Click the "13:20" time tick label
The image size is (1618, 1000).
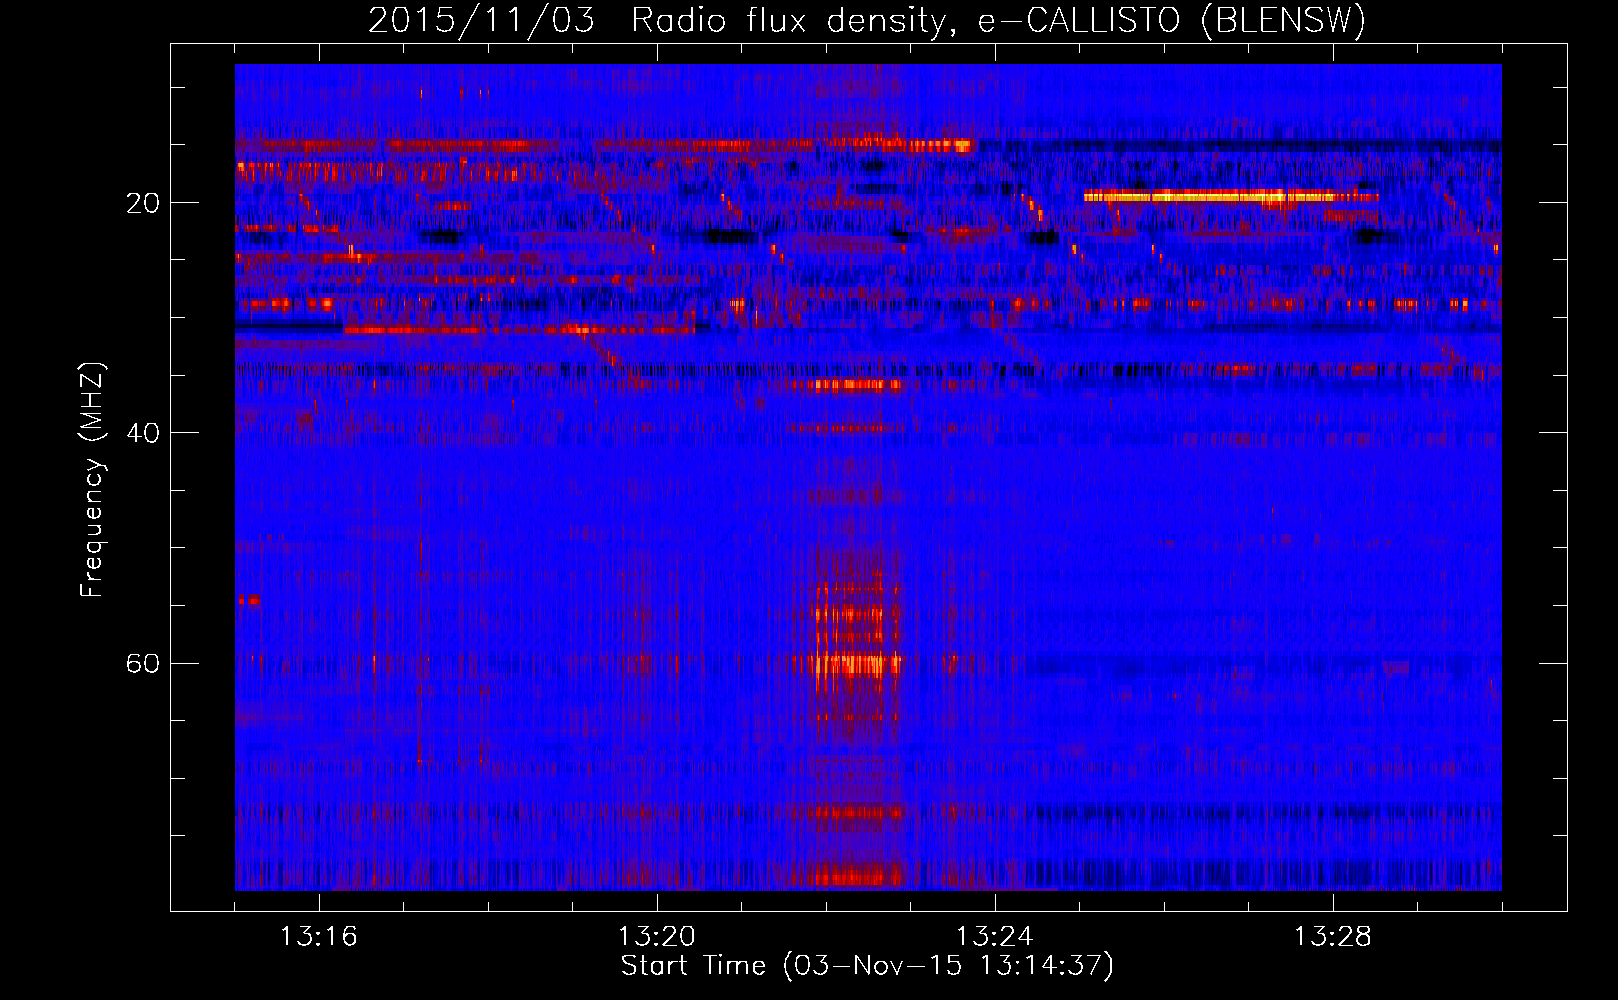[x=657, y=937]
